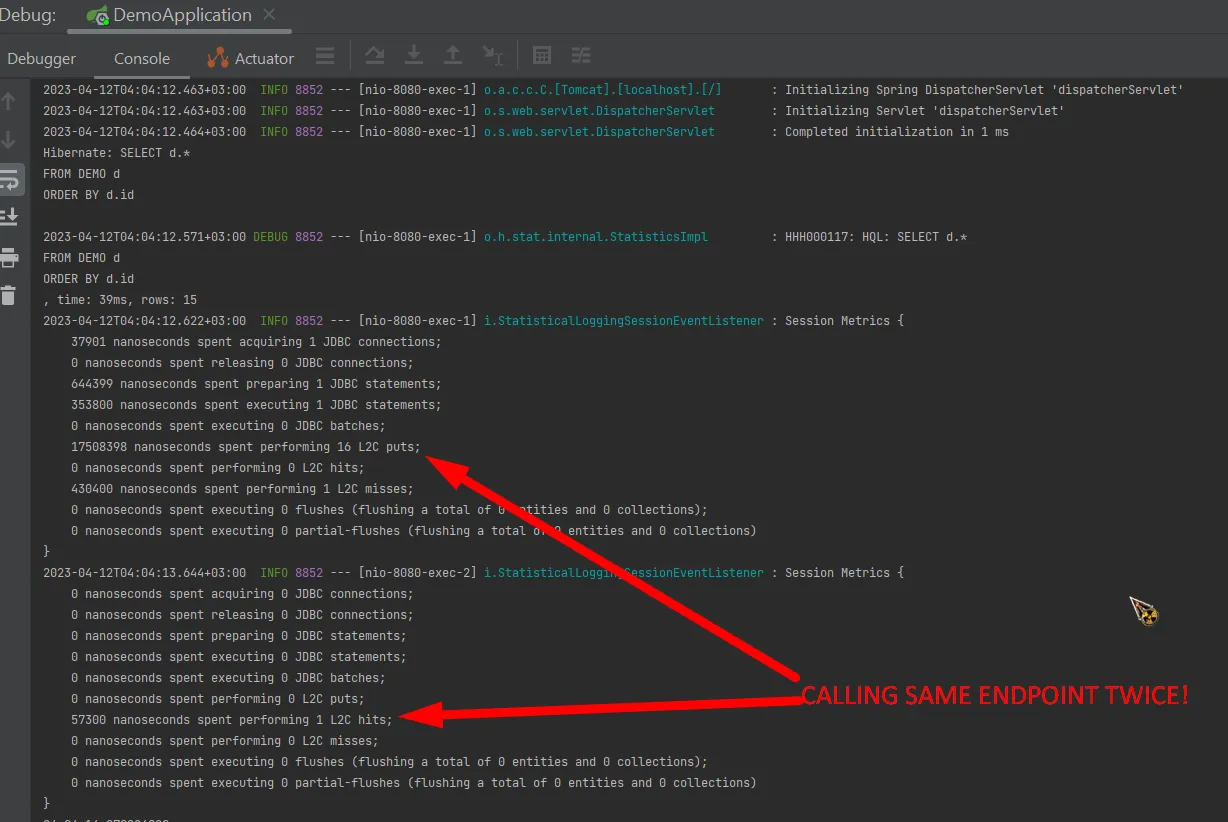Click the Up the Stack Trace arrow

click(9, 101)
